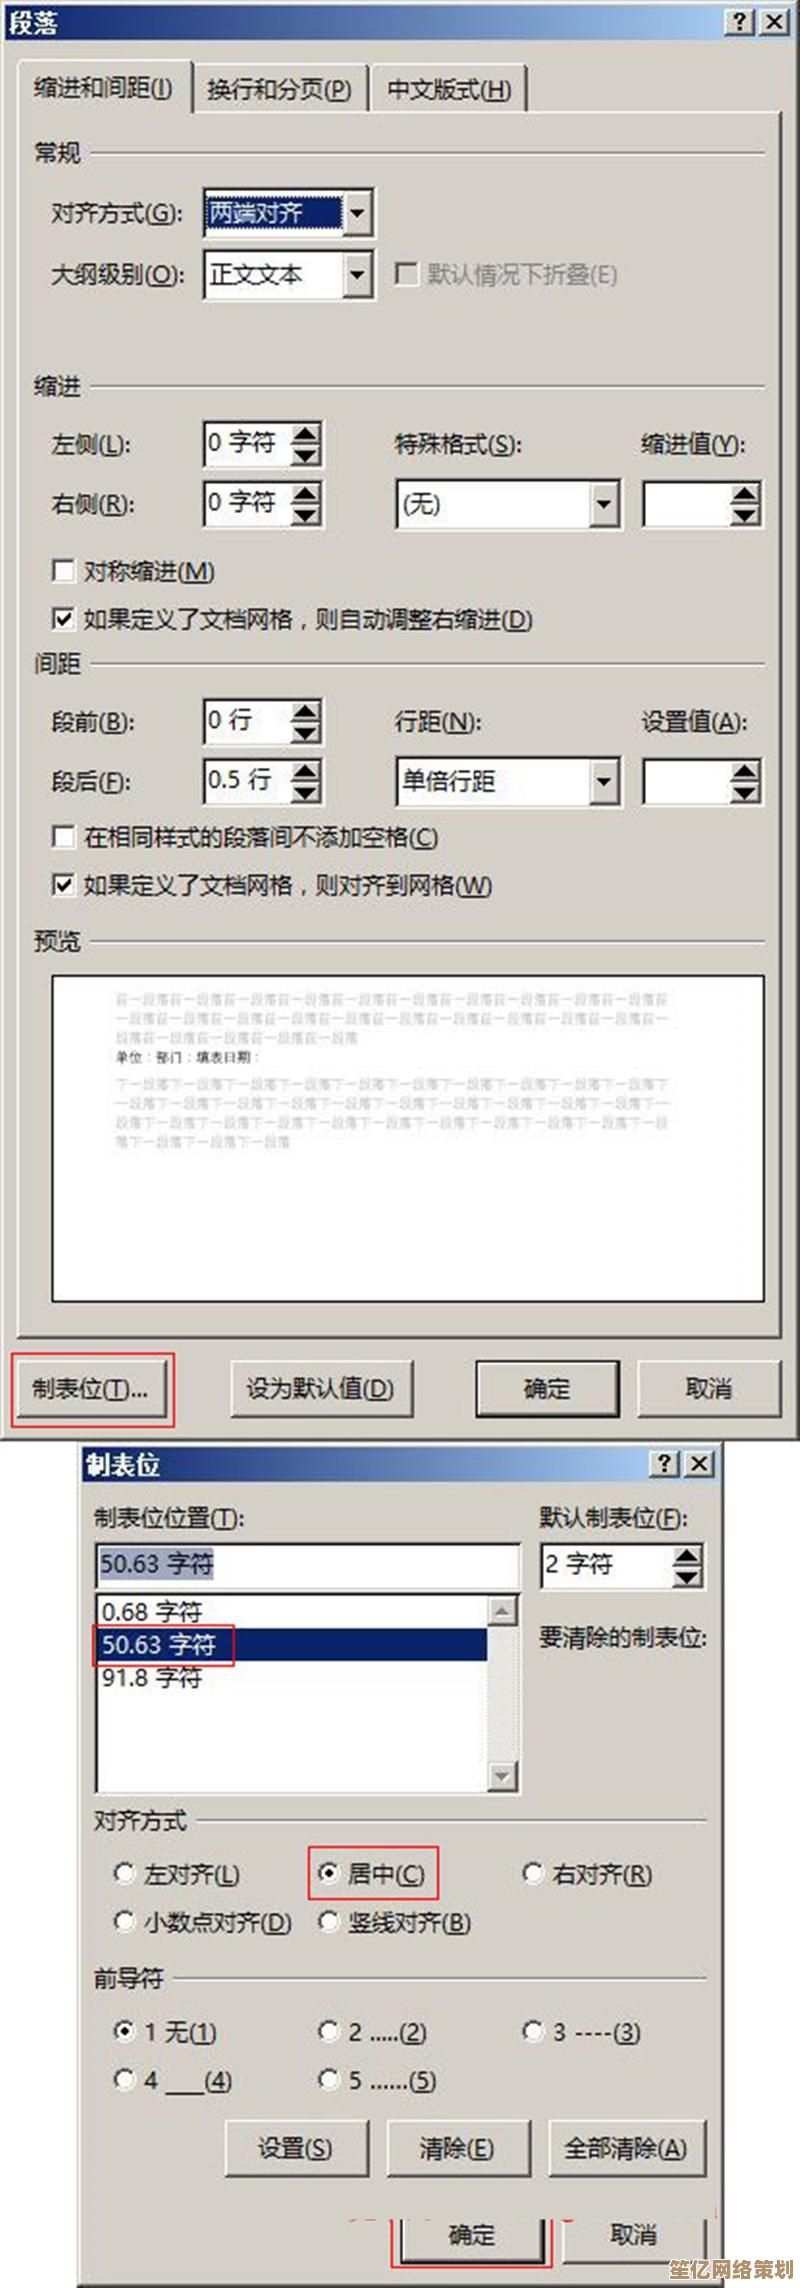The image size is (800, 2288).
Task: Check 在相同样式的段落间不添加空格 option
Action: (x=63, y=837)
